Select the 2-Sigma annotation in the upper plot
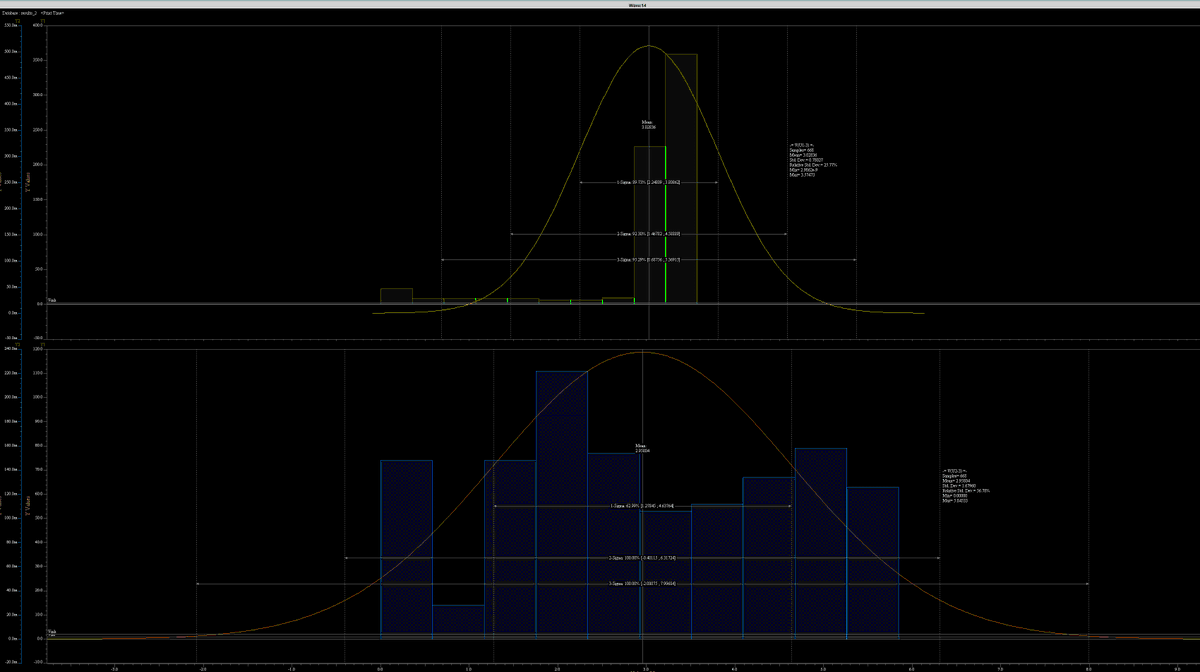This screenshot has height=672, width=1200. pyautogui.click(x=649, y=234)
